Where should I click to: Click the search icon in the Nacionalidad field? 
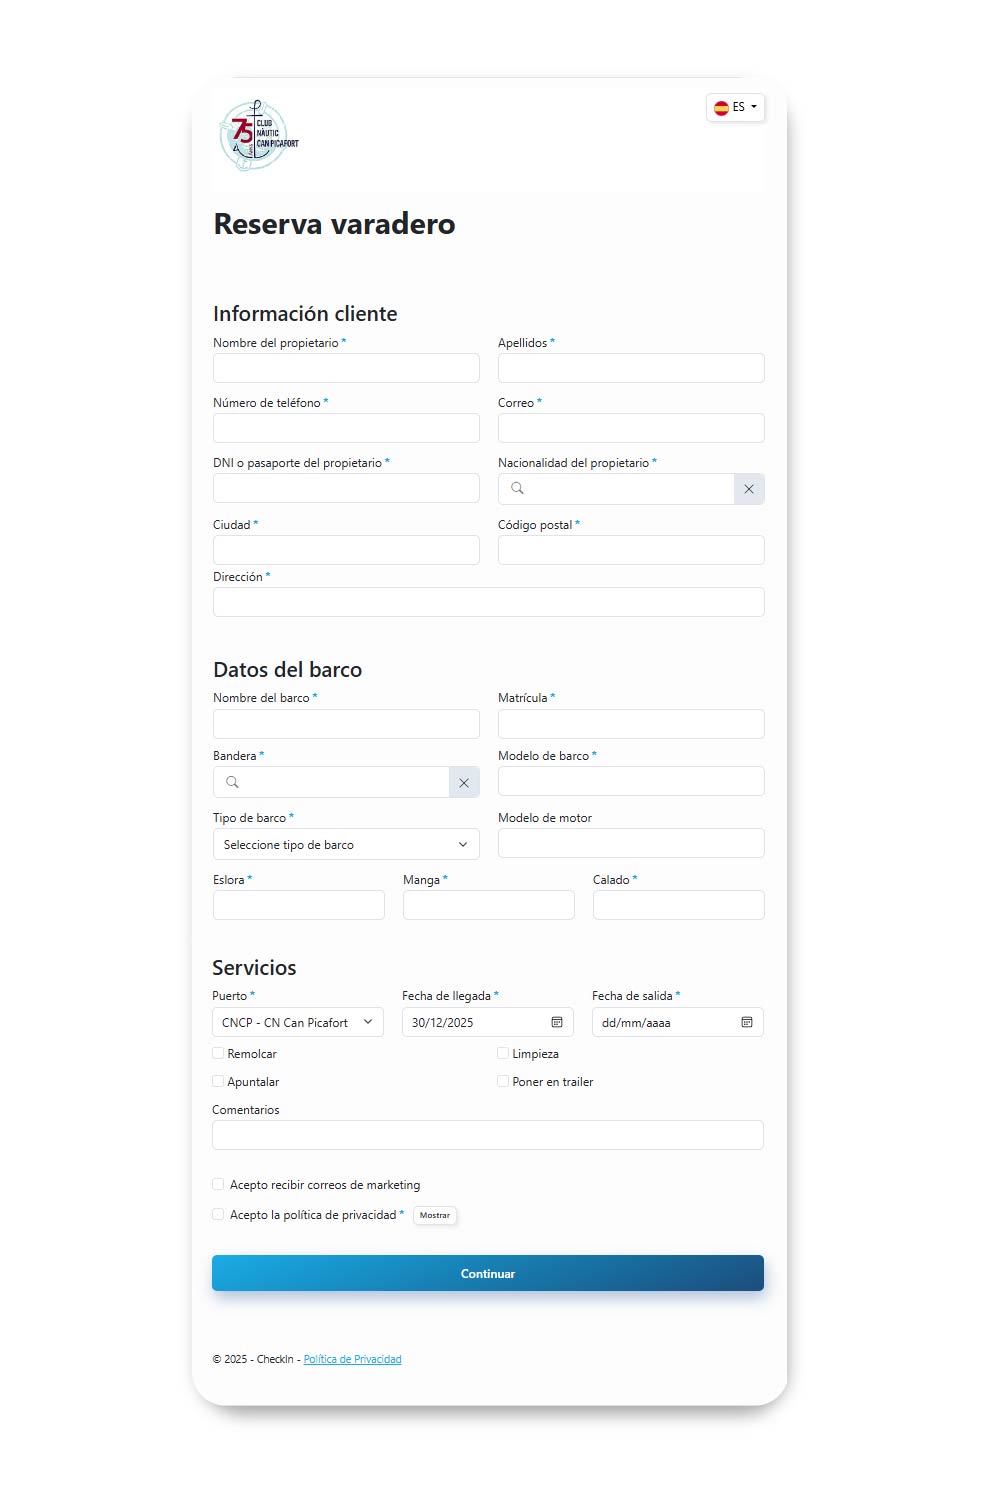point(517,488)
